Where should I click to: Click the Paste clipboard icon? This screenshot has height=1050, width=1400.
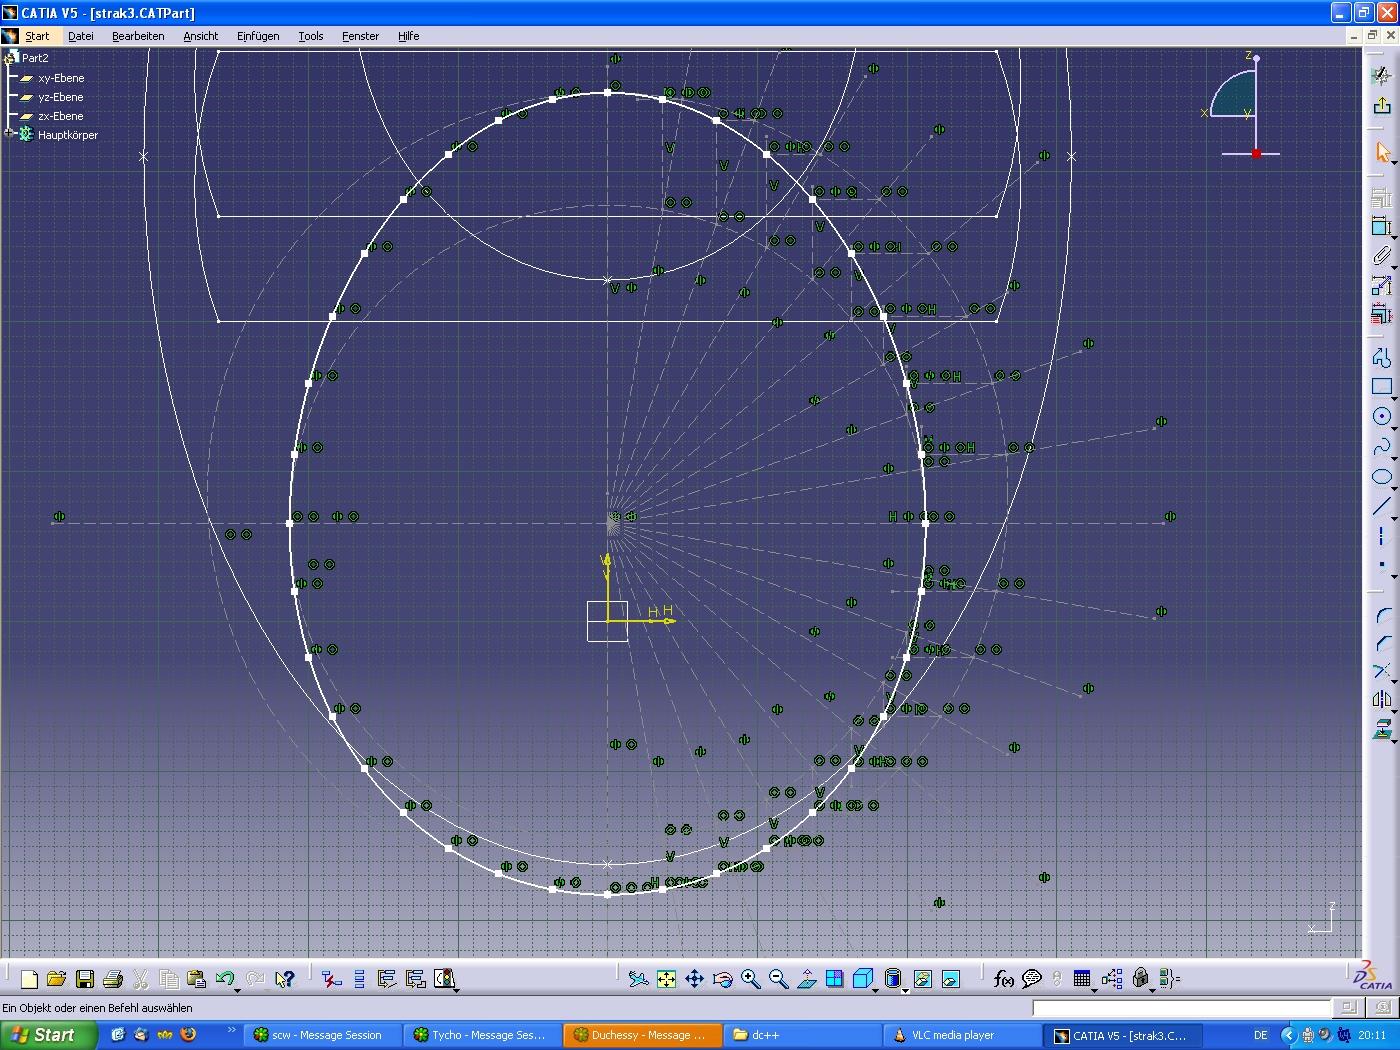197,979
